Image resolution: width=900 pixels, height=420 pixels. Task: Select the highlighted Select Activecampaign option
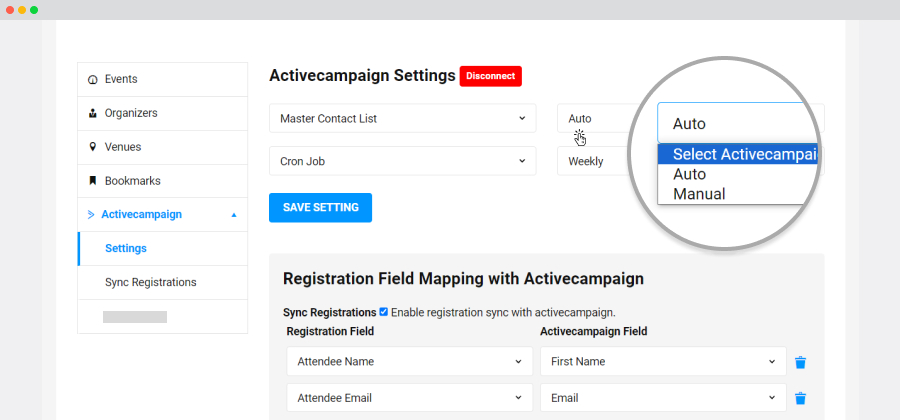pyautogui.click(x=738, y=154)
